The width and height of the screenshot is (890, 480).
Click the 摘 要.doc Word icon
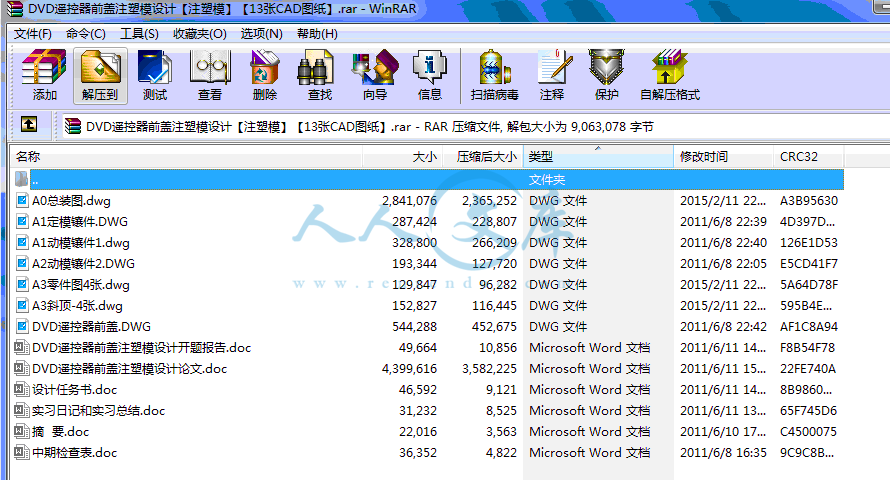coord(22,431)
